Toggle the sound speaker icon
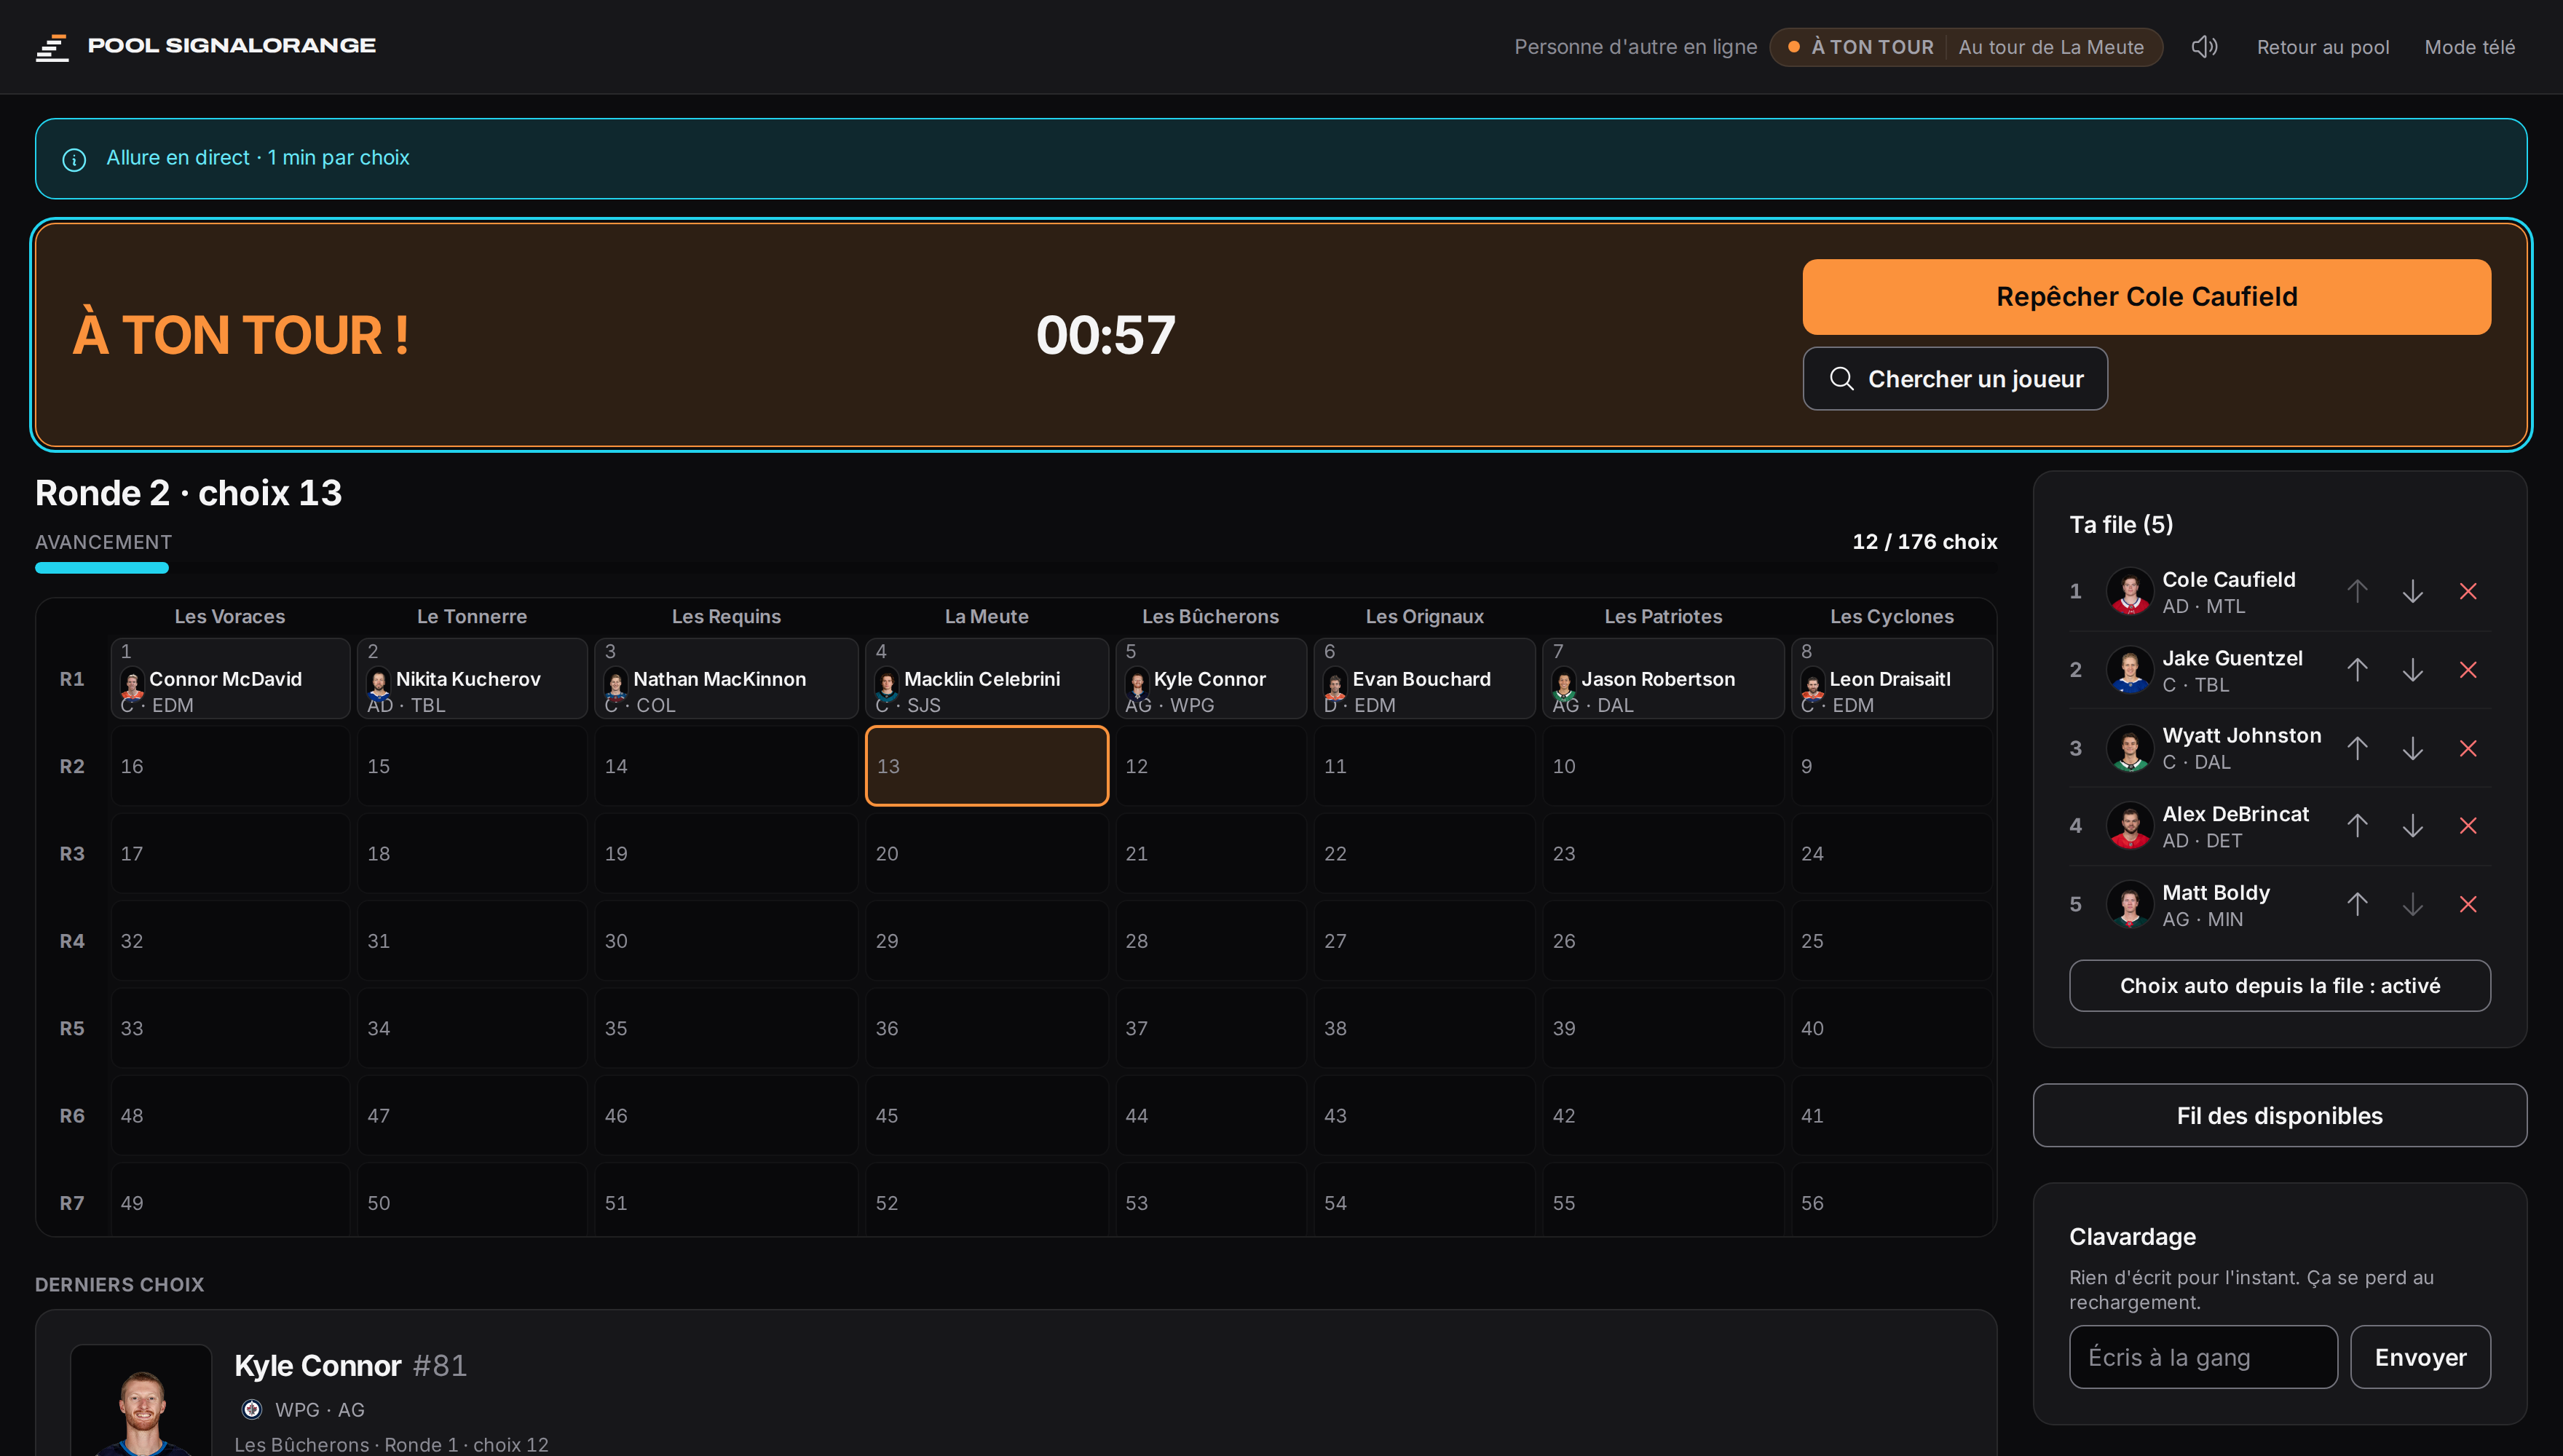This screenshot has height=1456, width=2563. click(x=2204, y=47)
